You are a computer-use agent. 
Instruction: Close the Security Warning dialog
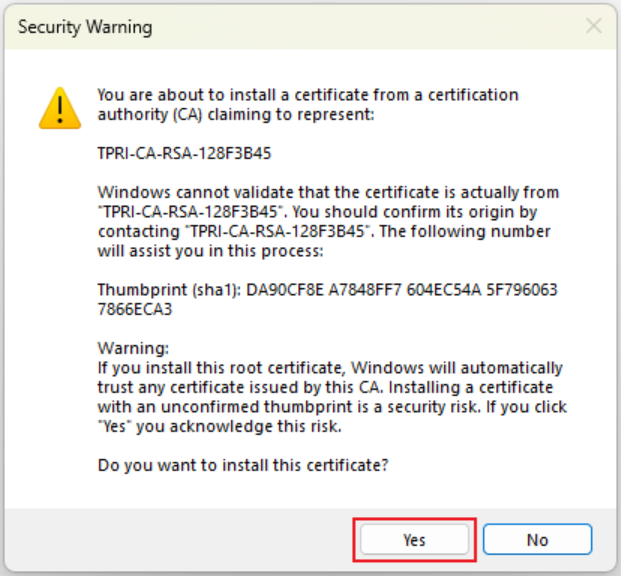coord(594,27)
